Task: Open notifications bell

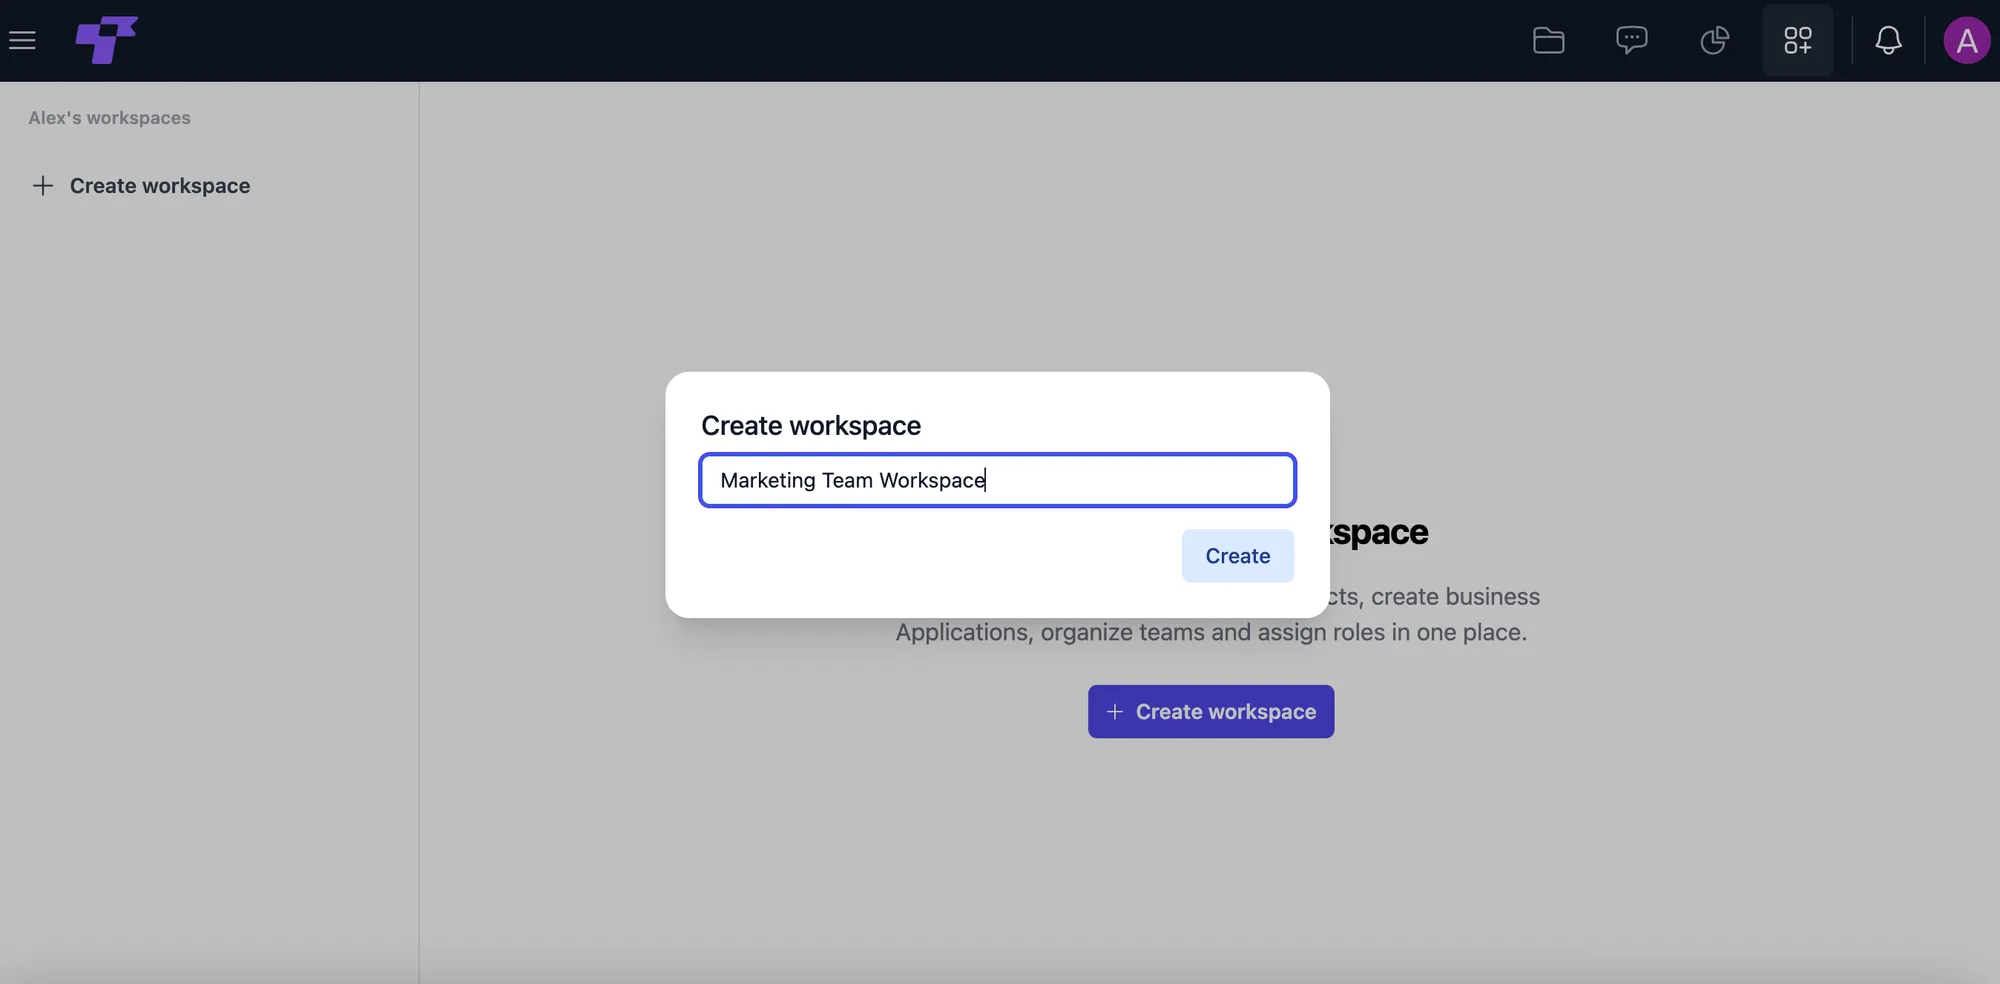Action: [x=1888, y=40]
